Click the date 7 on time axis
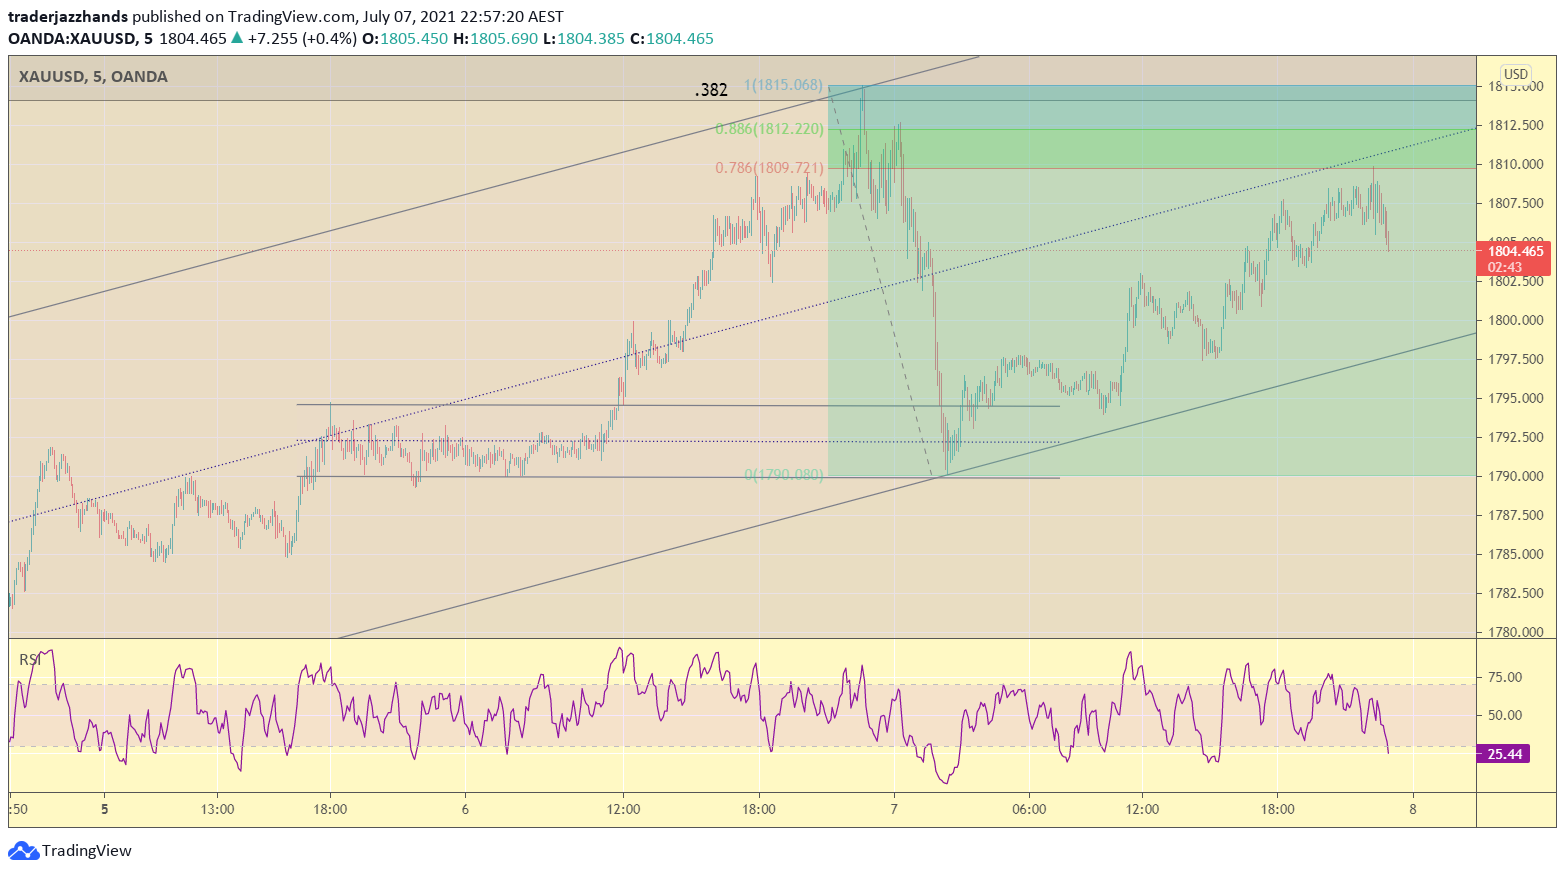This screenshot has height=874, width=1565. 894,809
